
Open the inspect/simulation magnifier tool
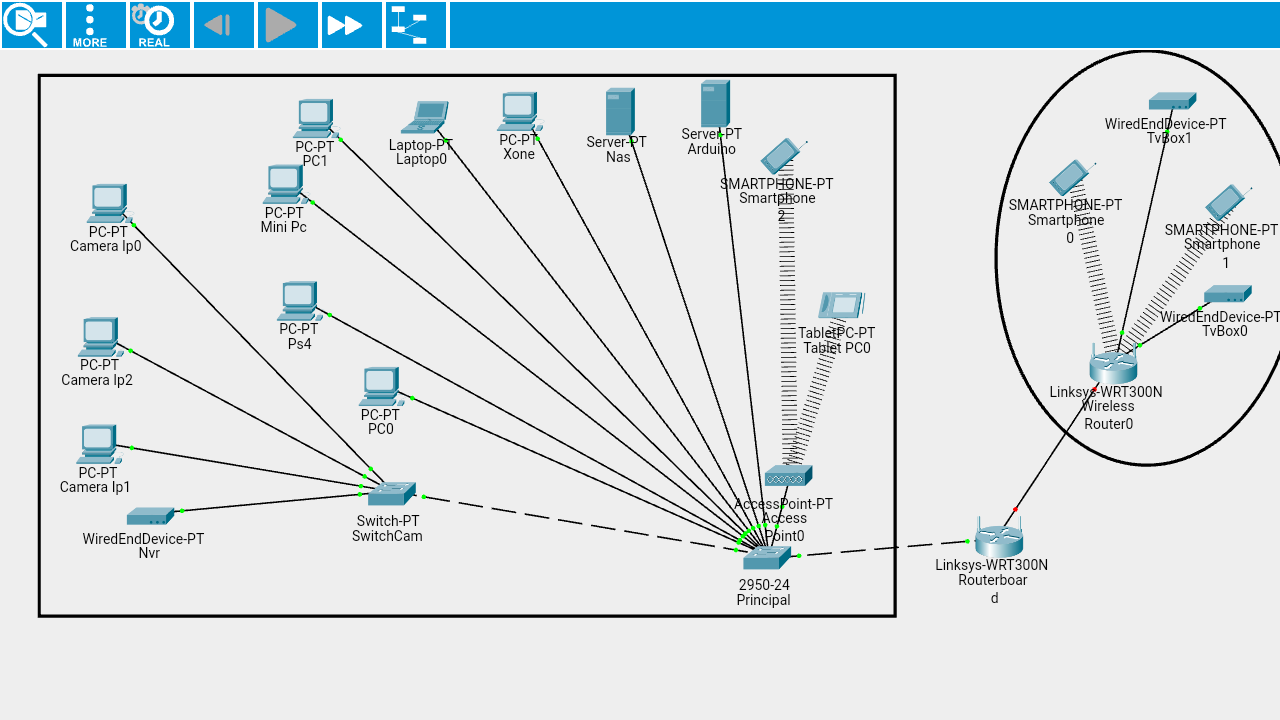32,25
